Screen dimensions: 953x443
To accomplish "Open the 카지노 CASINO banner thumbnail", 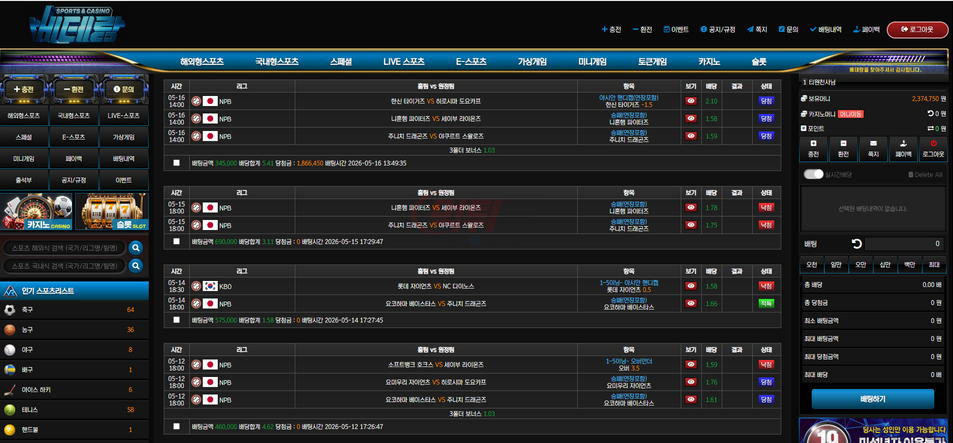I will pyautogui.click(x=36, y=212).
